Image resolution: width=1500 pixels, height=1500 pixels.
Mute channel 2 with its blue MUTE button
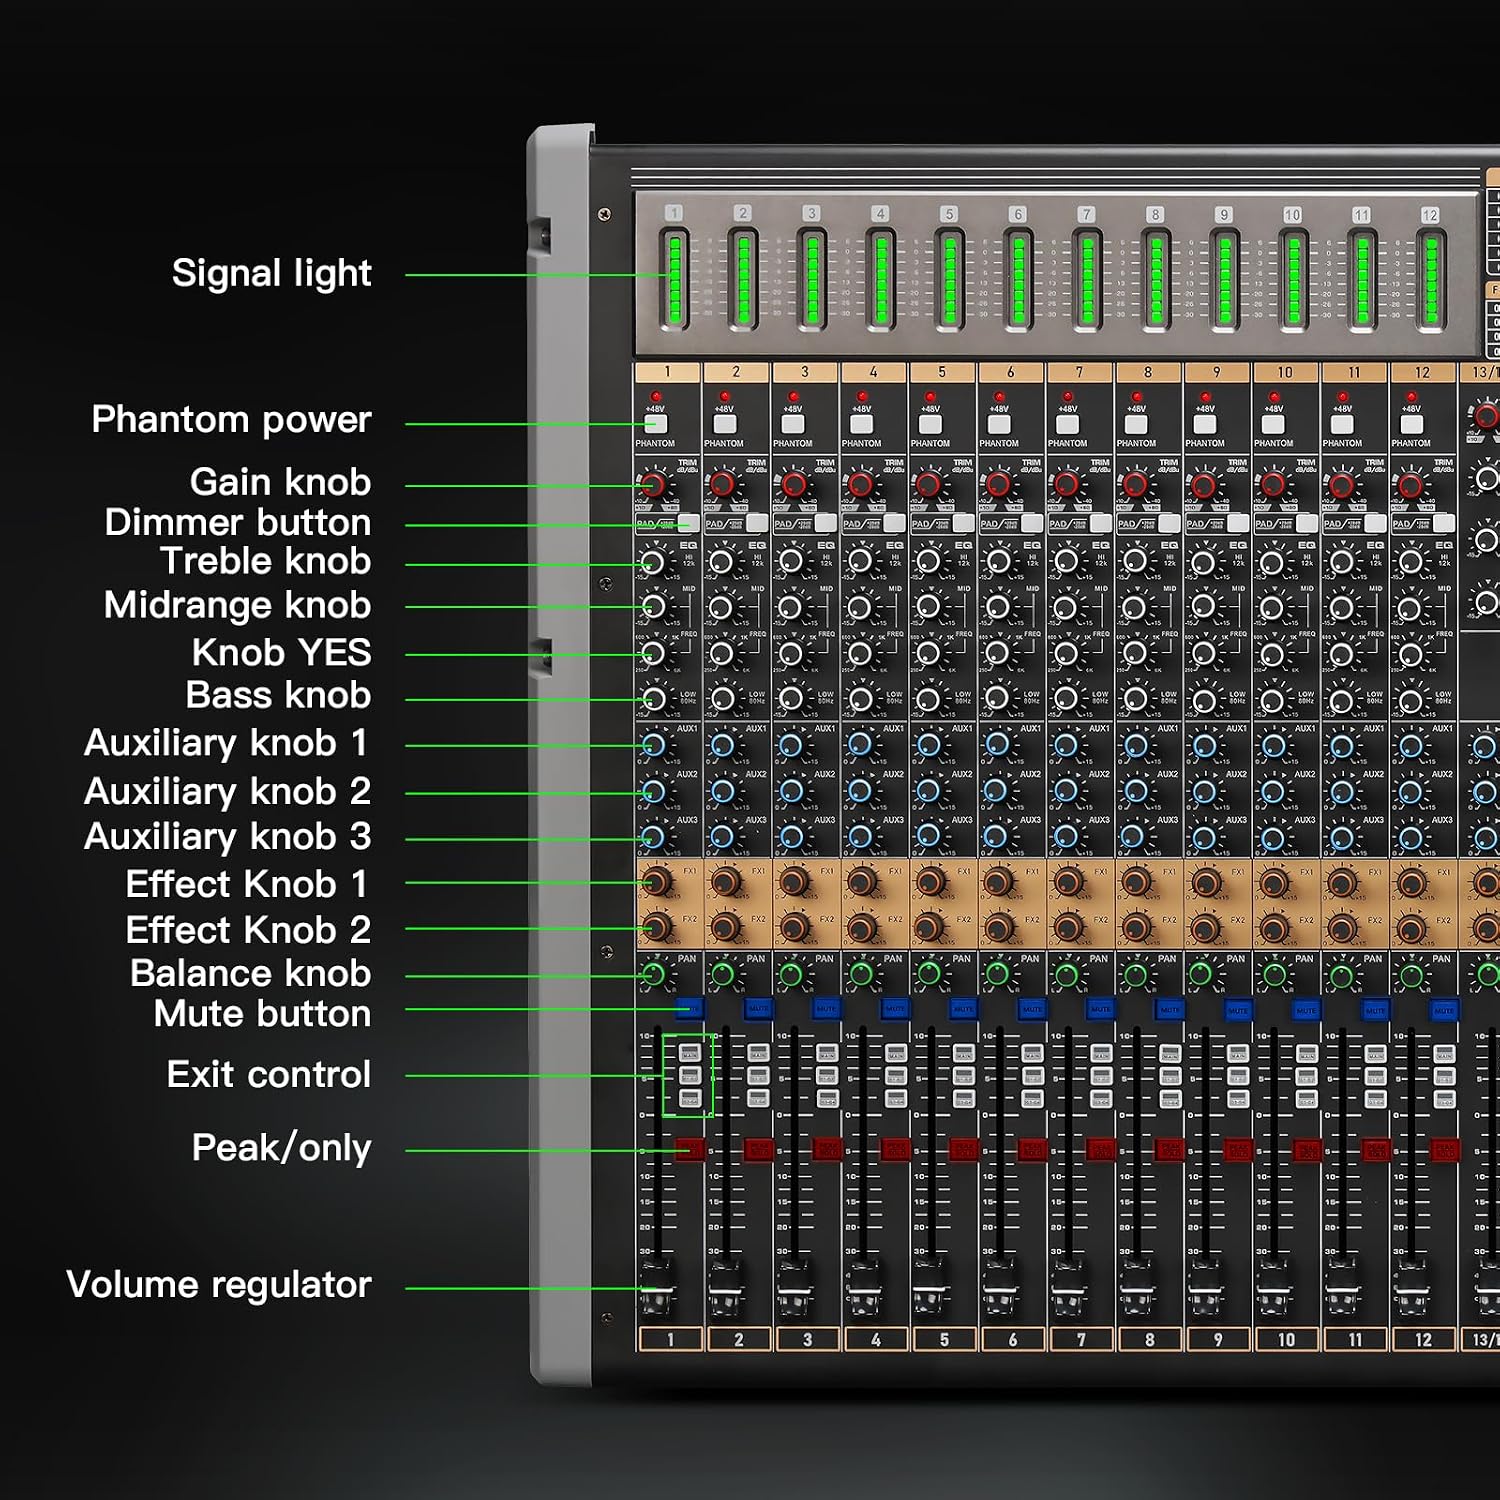(759, 1009)
